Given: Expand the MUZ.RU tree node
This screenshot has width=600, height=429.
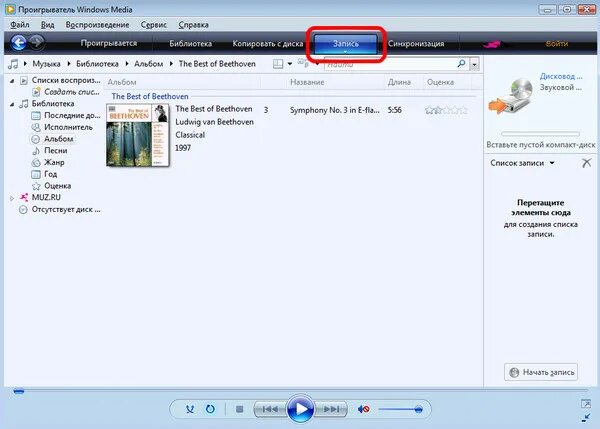Looking at the screenshot, I should pyautogui.click(x=12, y=198).
